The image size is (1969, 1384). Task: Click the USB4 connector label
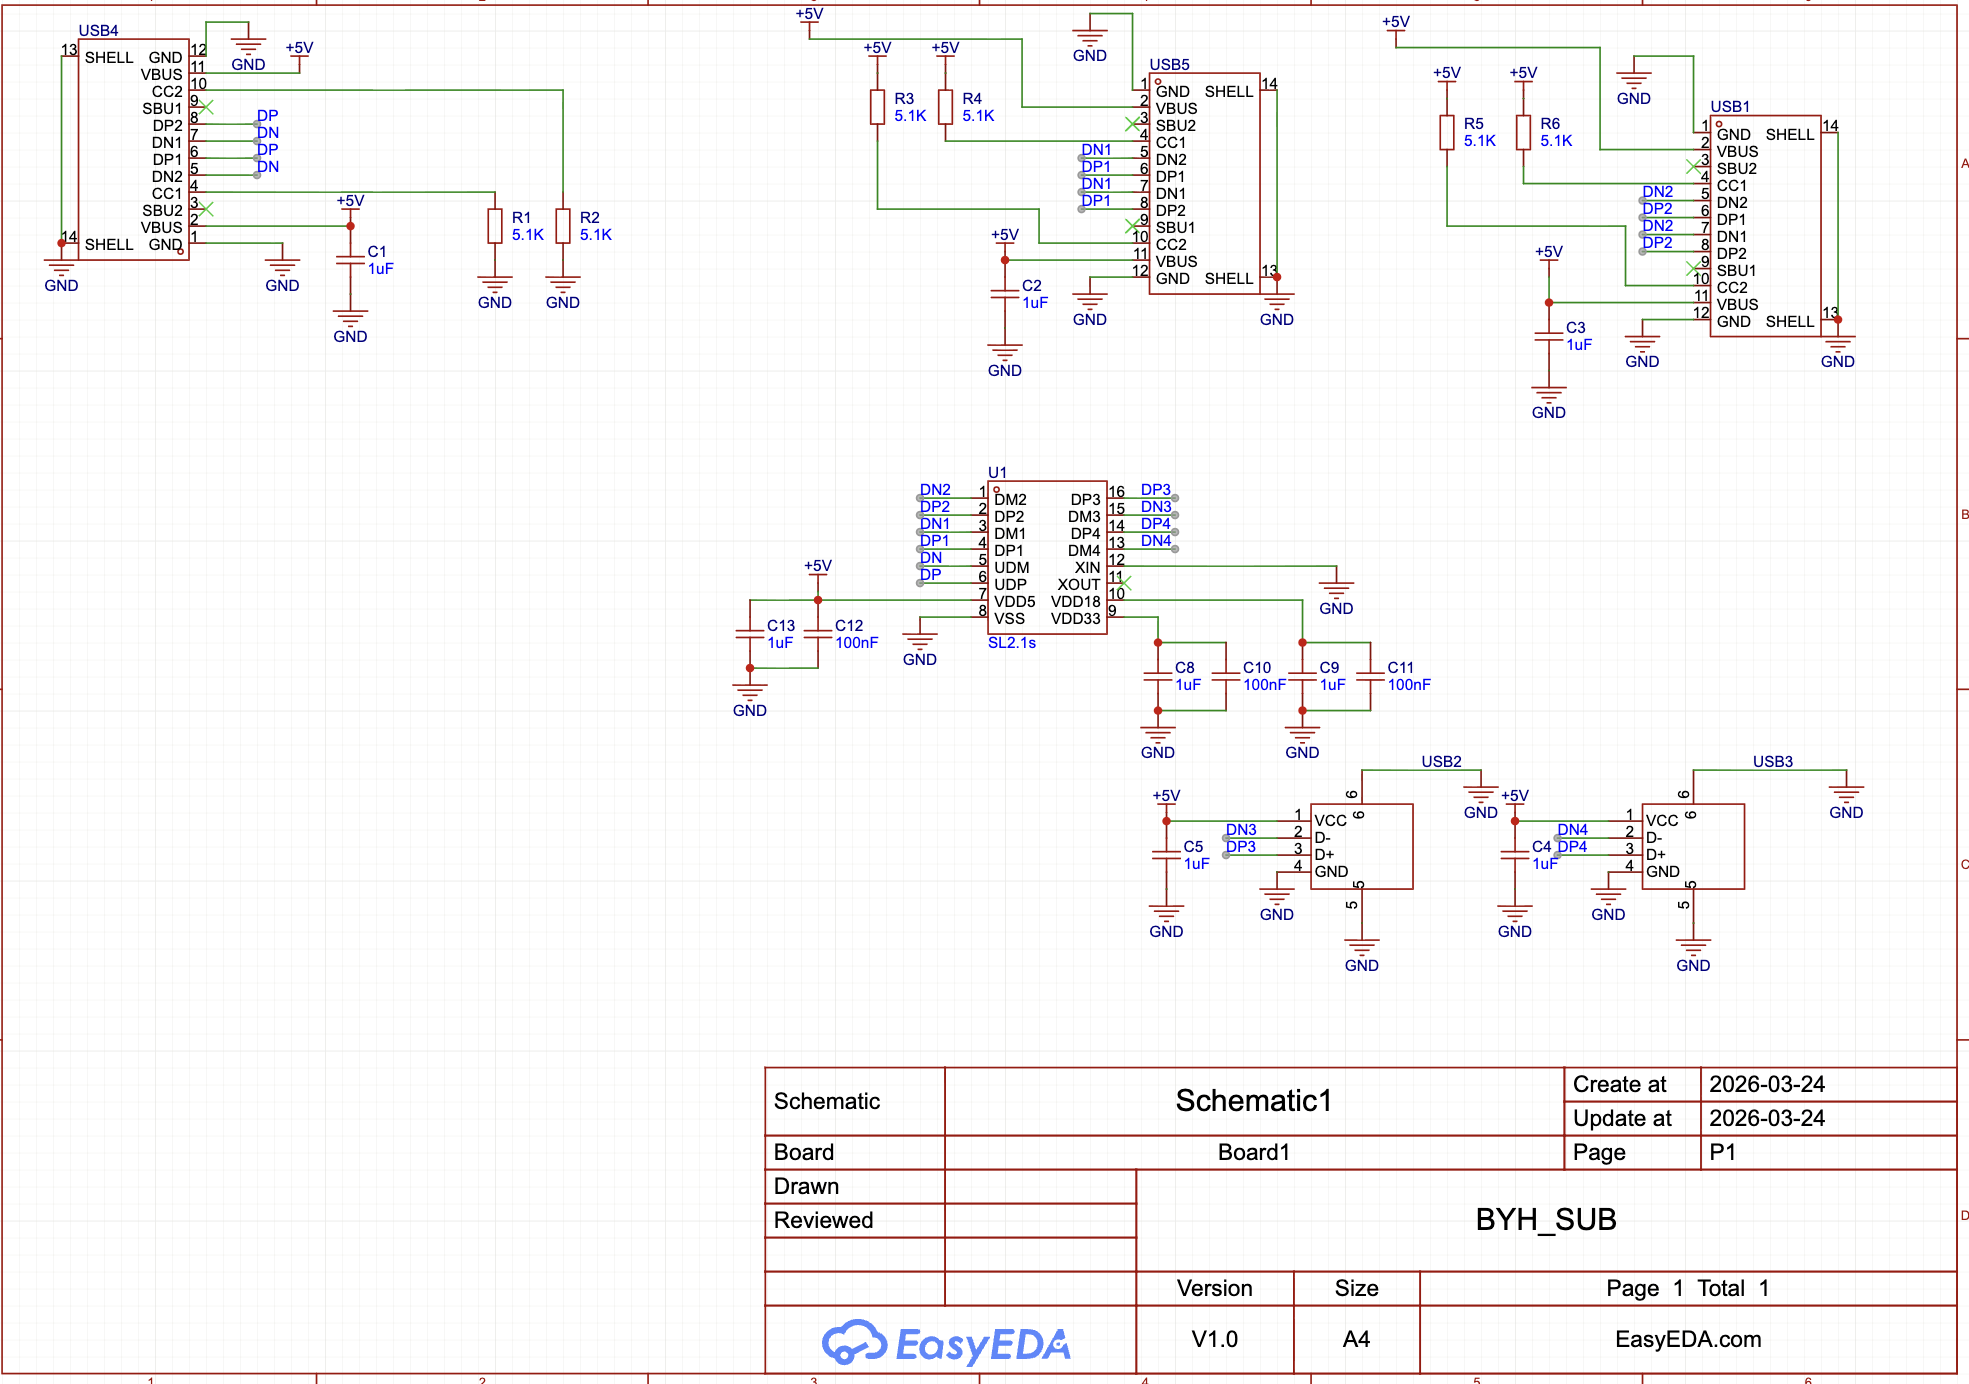[98, 31]
